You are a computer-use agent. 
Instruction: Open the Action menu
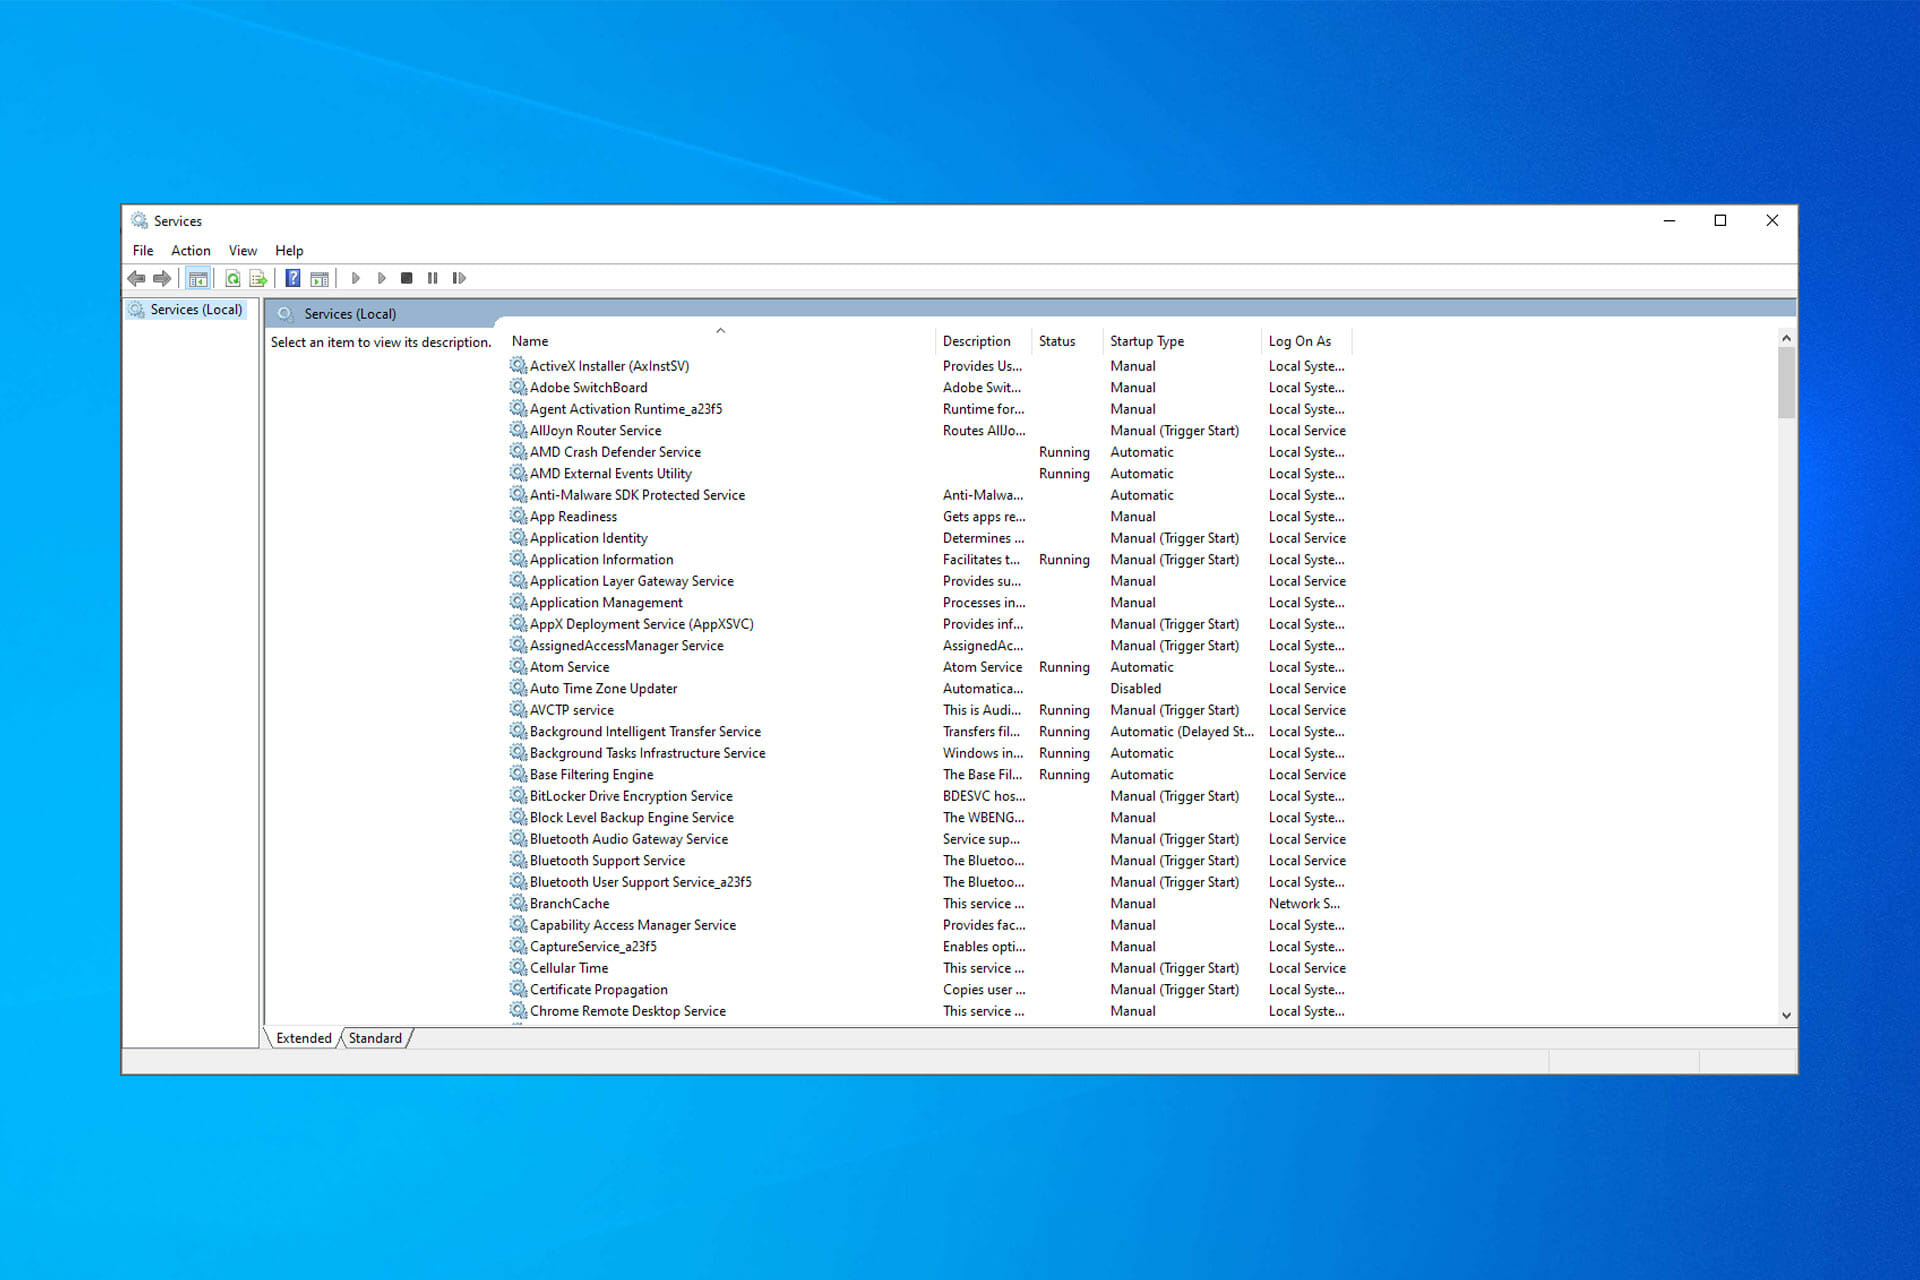pos(190,251)
